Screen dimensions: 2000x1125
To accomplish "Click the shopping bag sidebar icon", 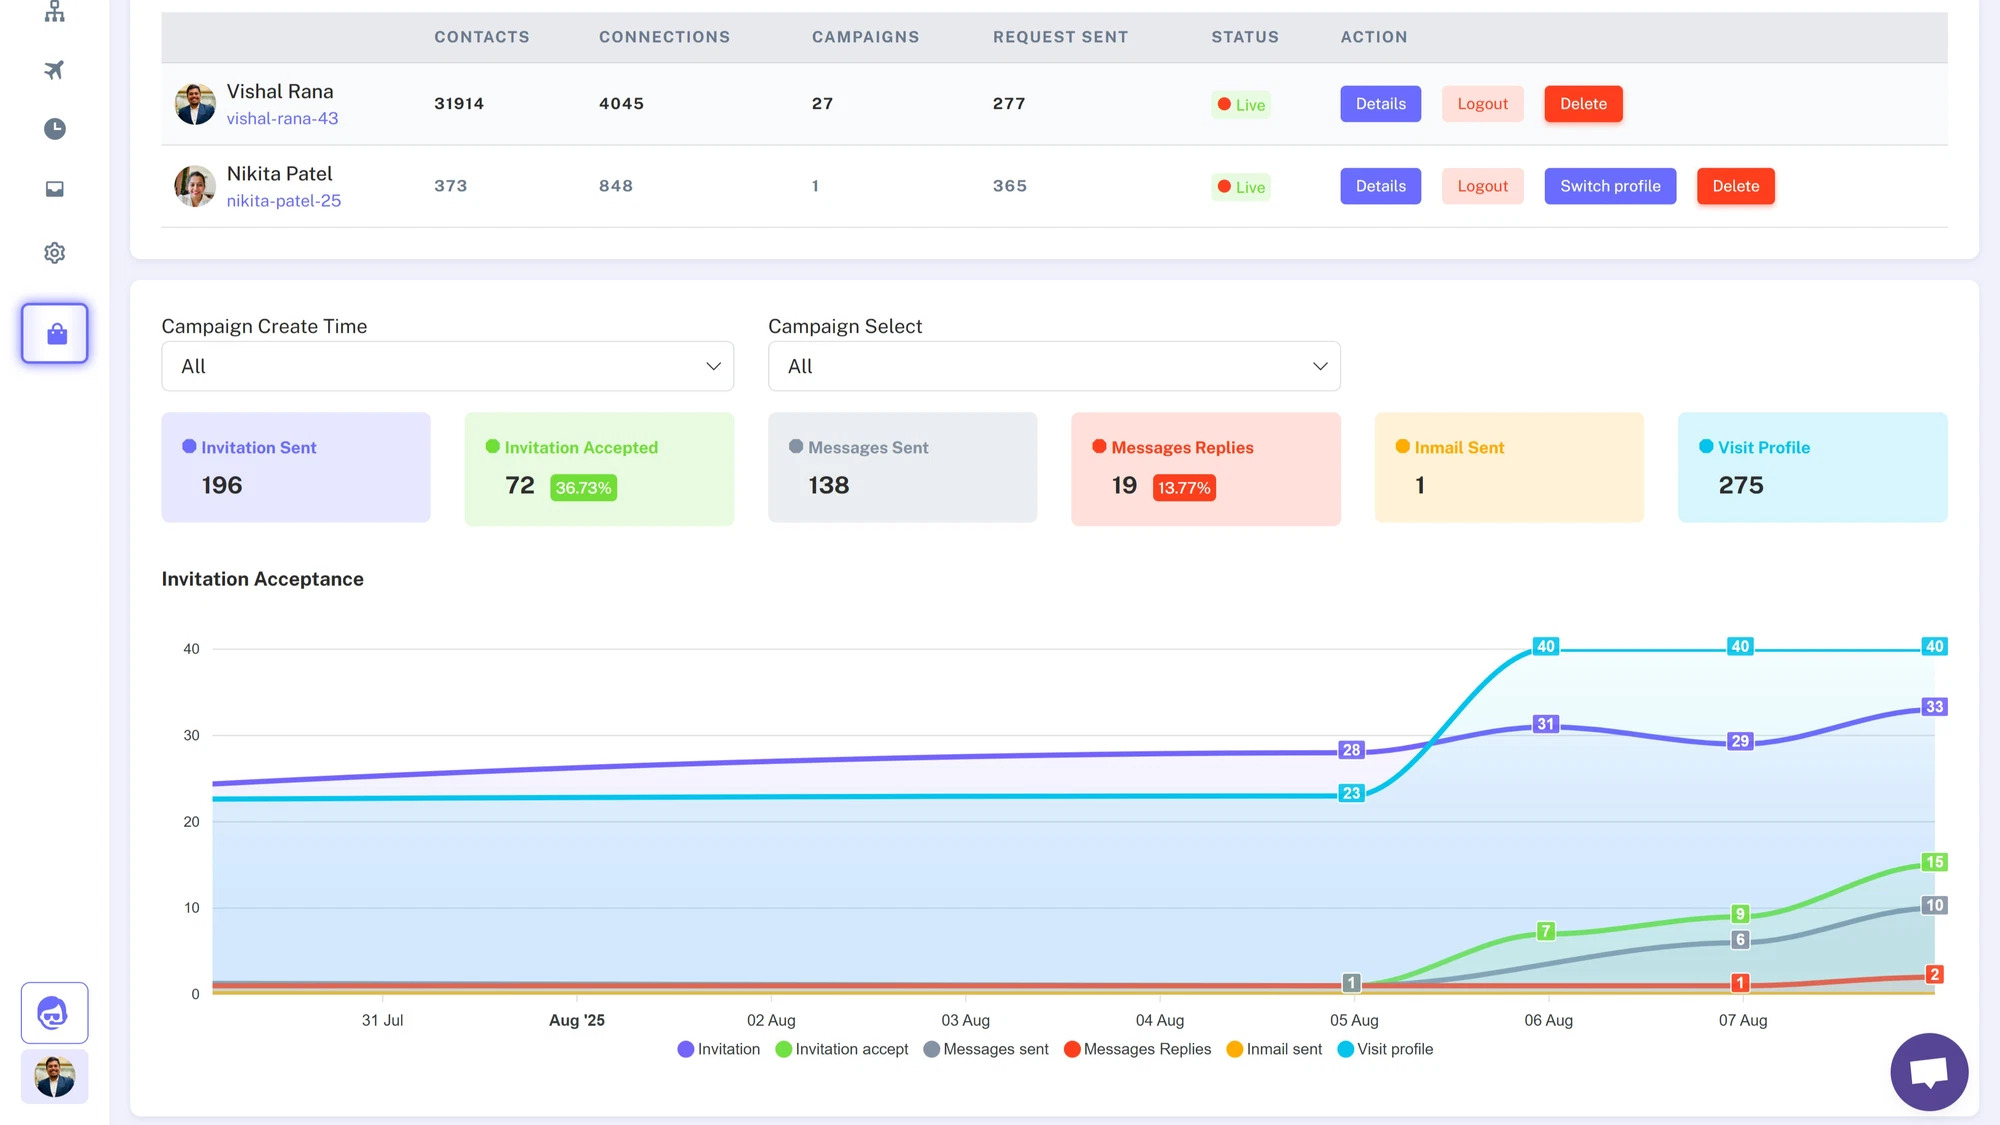I will click(55, 333).
